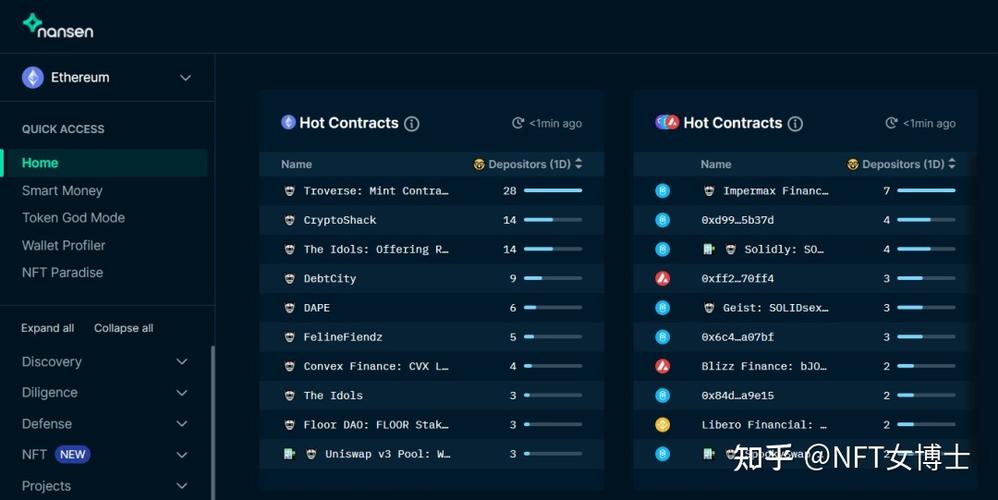Open The Idols: Offering contract
The height and width of the screenshot is (500, 998).
click(432, 249)
